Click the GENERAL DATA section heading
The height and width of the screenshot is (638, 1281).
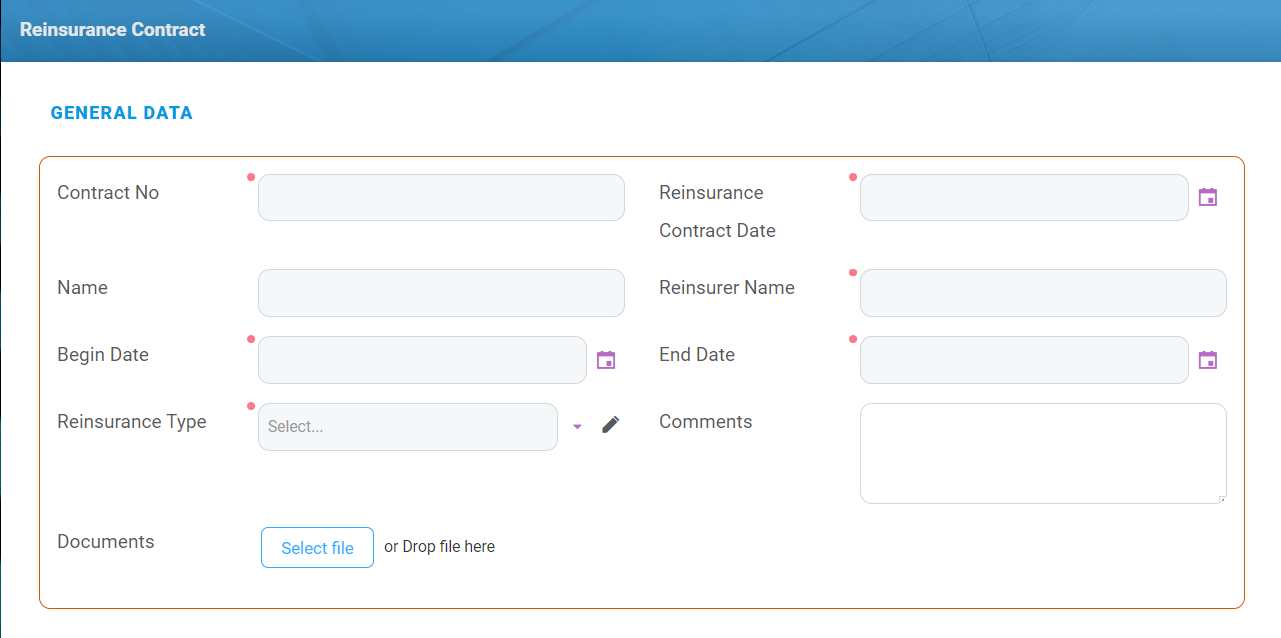pyautogui.click(x=122, y=113)
